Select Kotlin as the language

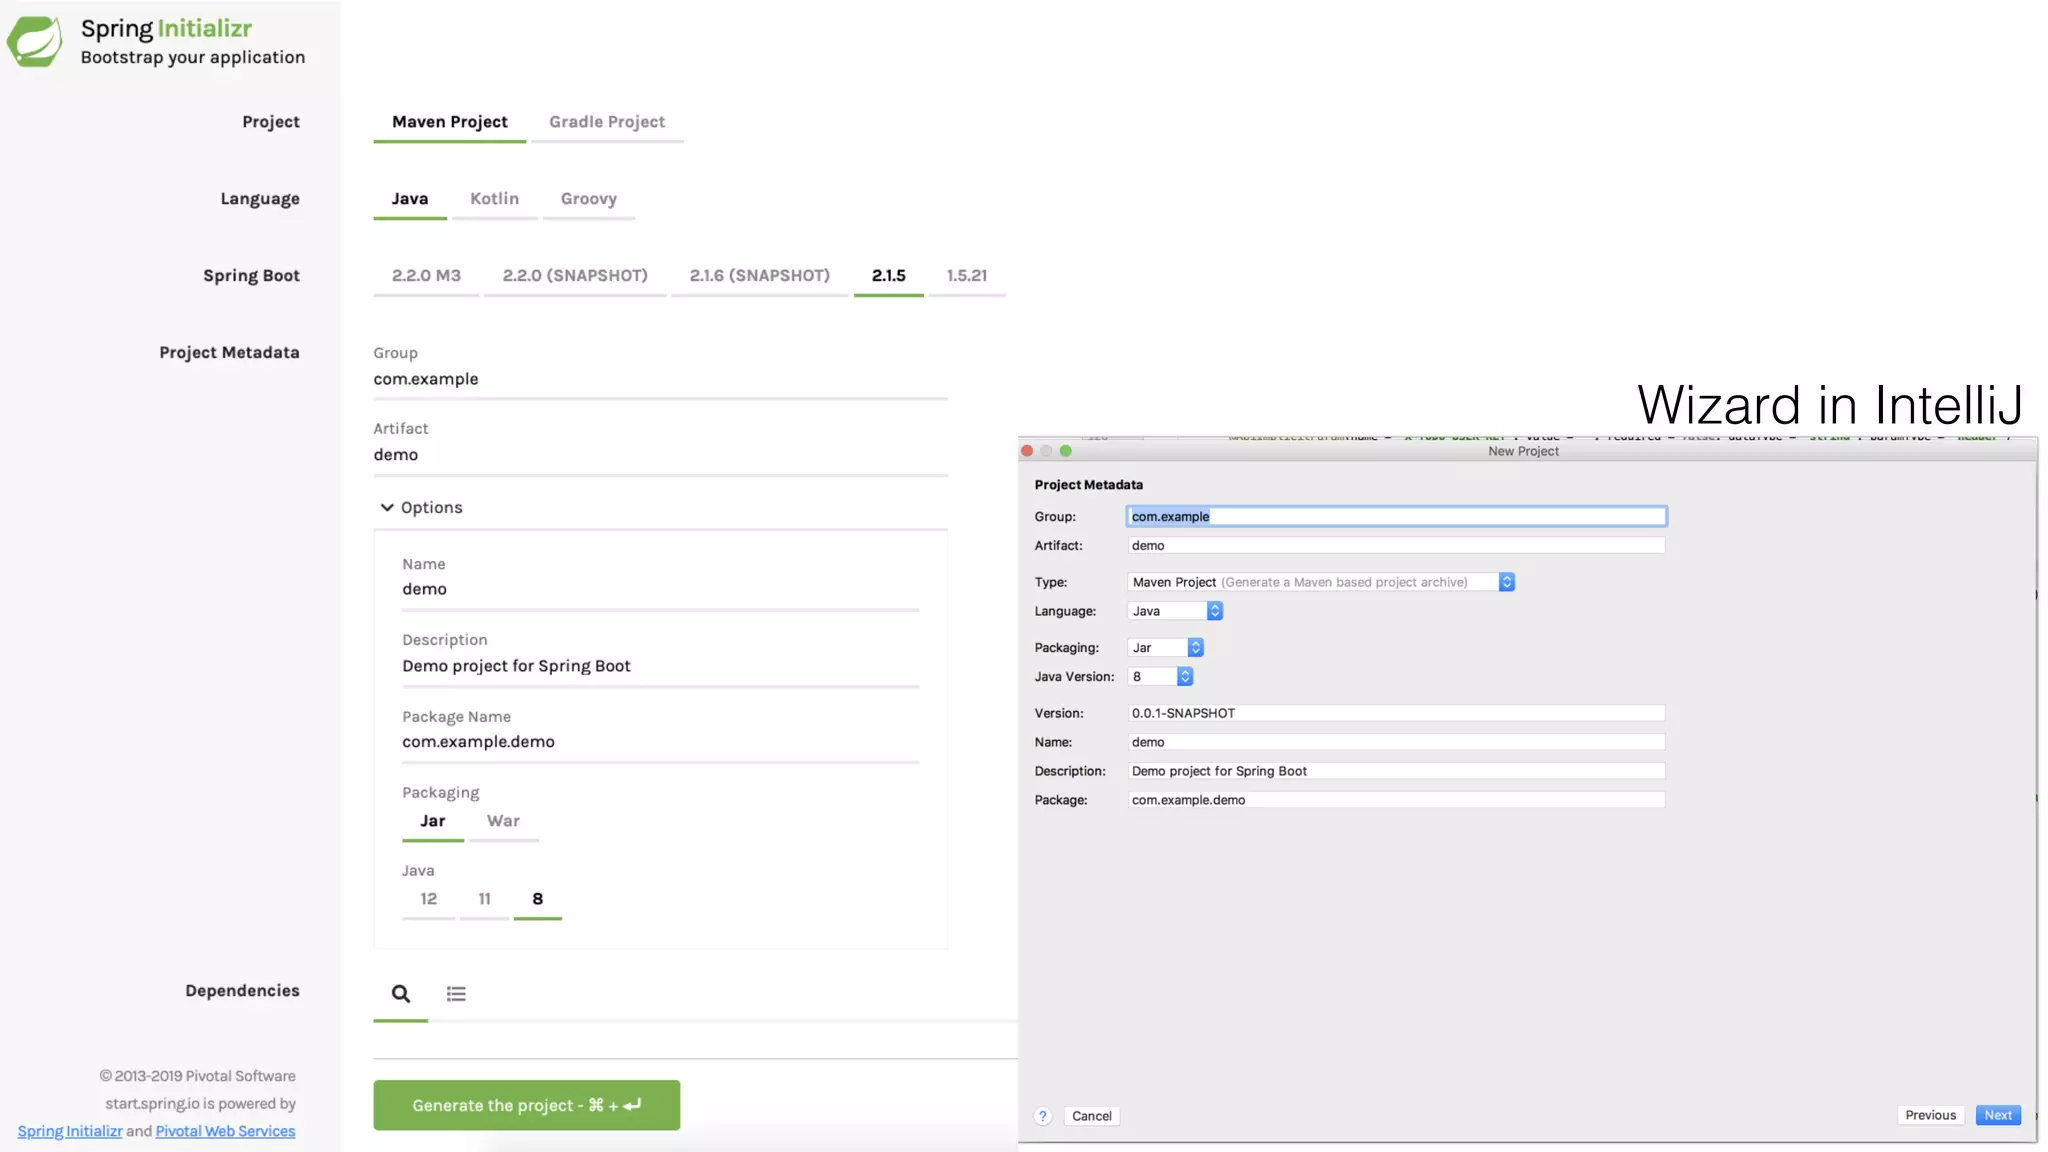click(x=494, y=199)
